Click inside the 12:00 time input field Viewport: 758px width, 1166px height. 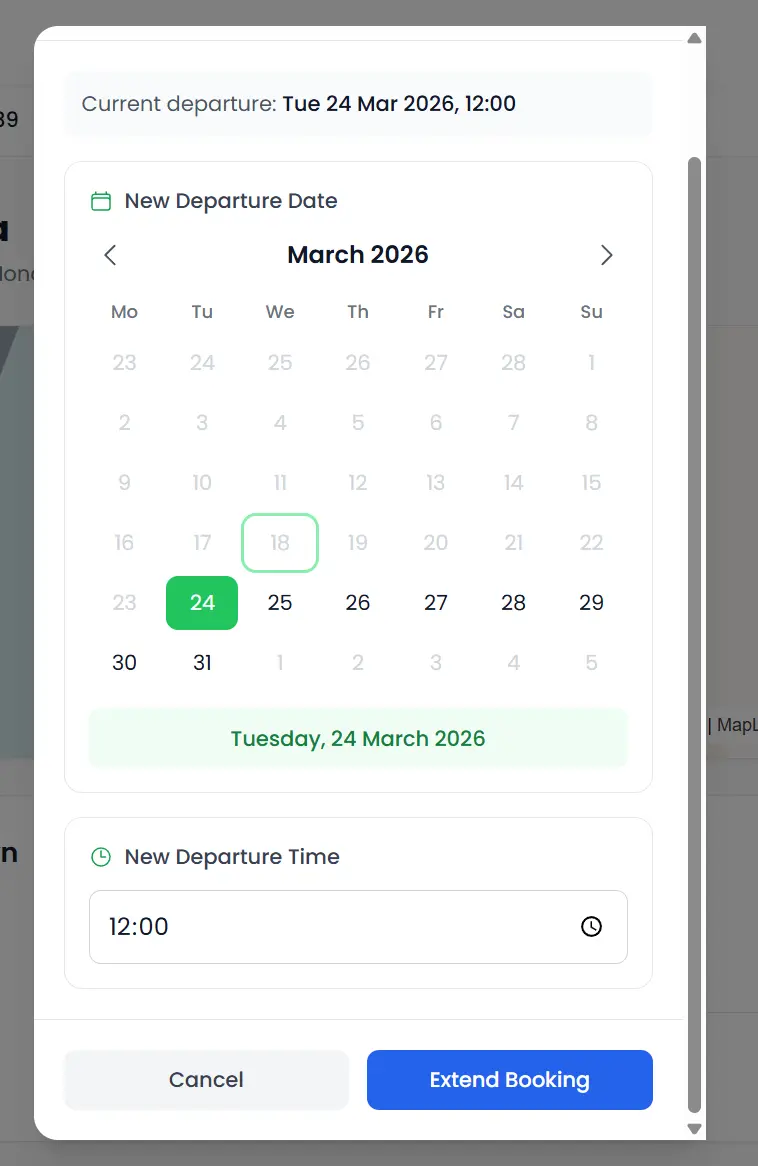pos(300,927)
